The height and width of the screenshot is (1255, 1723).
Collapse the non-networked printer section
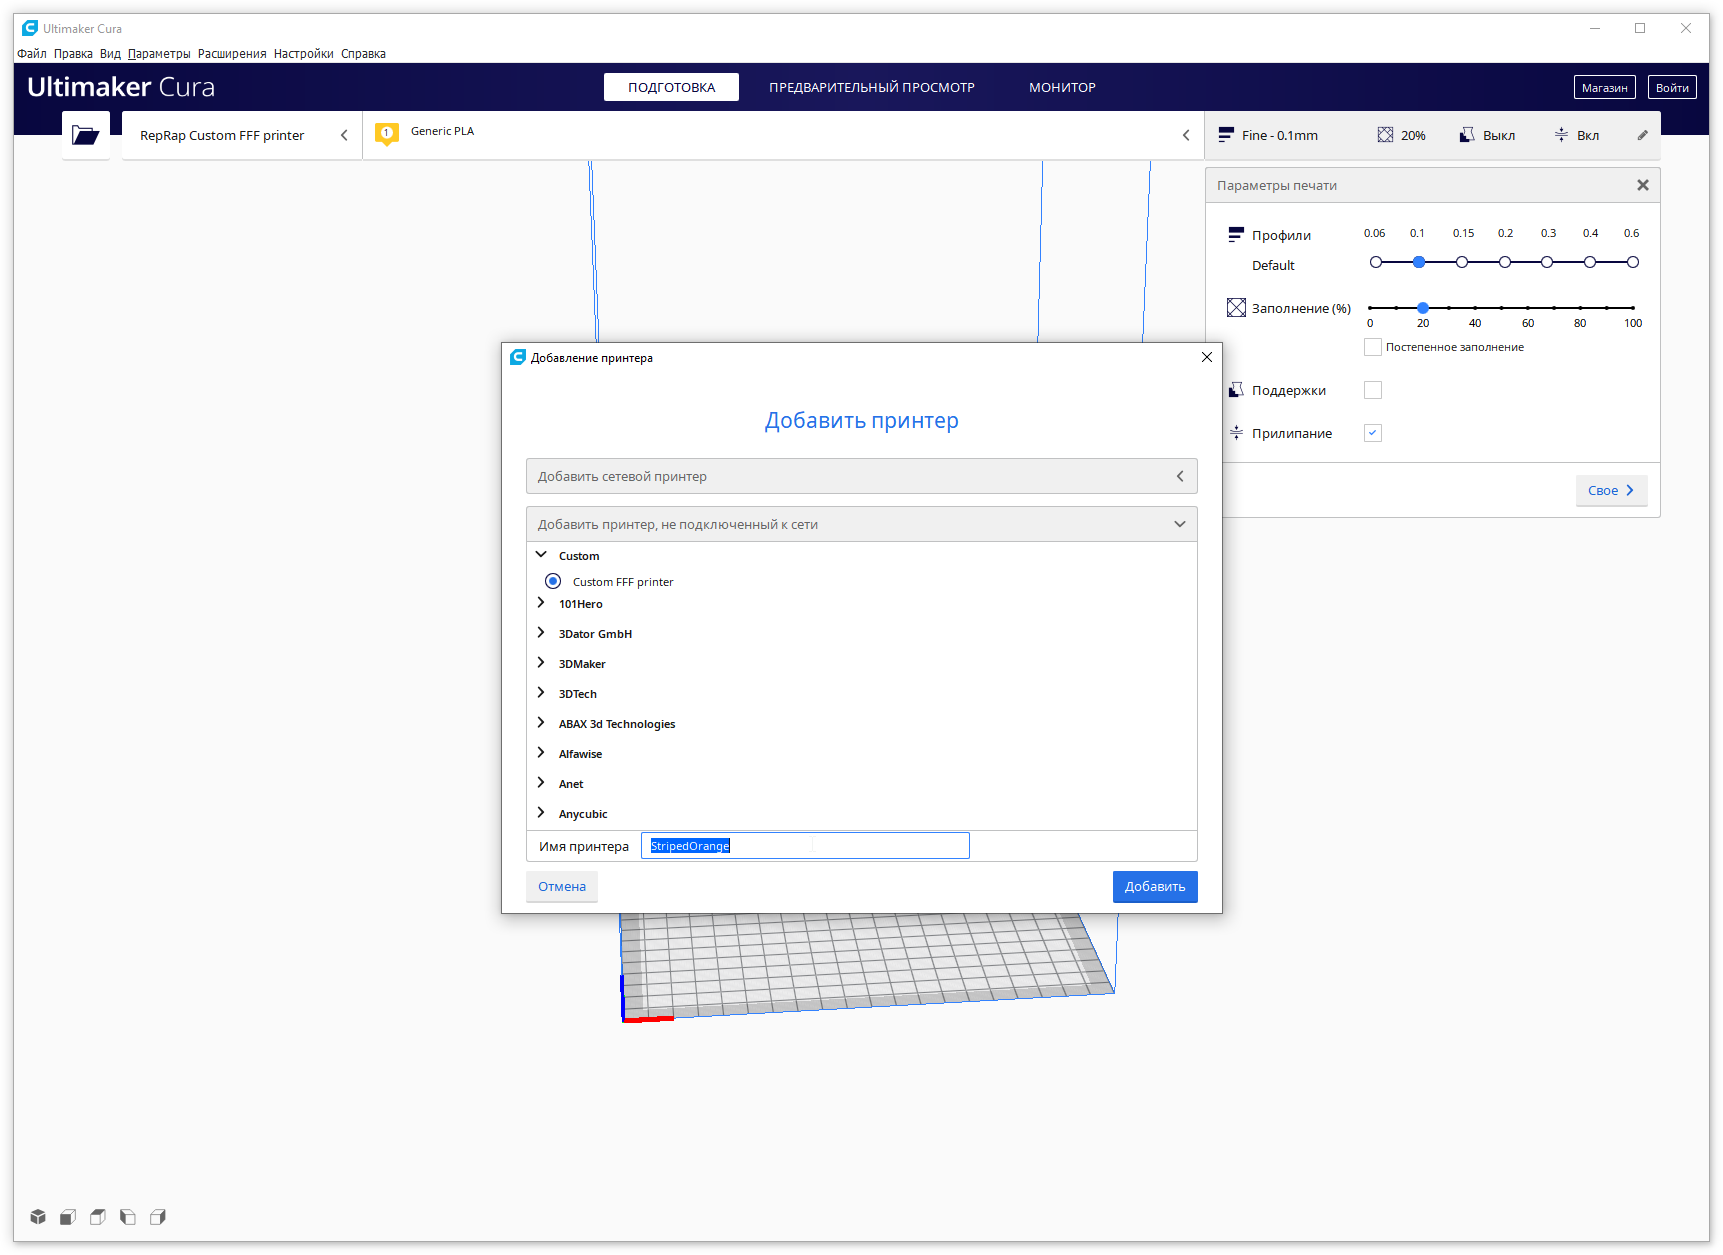pyautogui.click(x=862, y=524)
